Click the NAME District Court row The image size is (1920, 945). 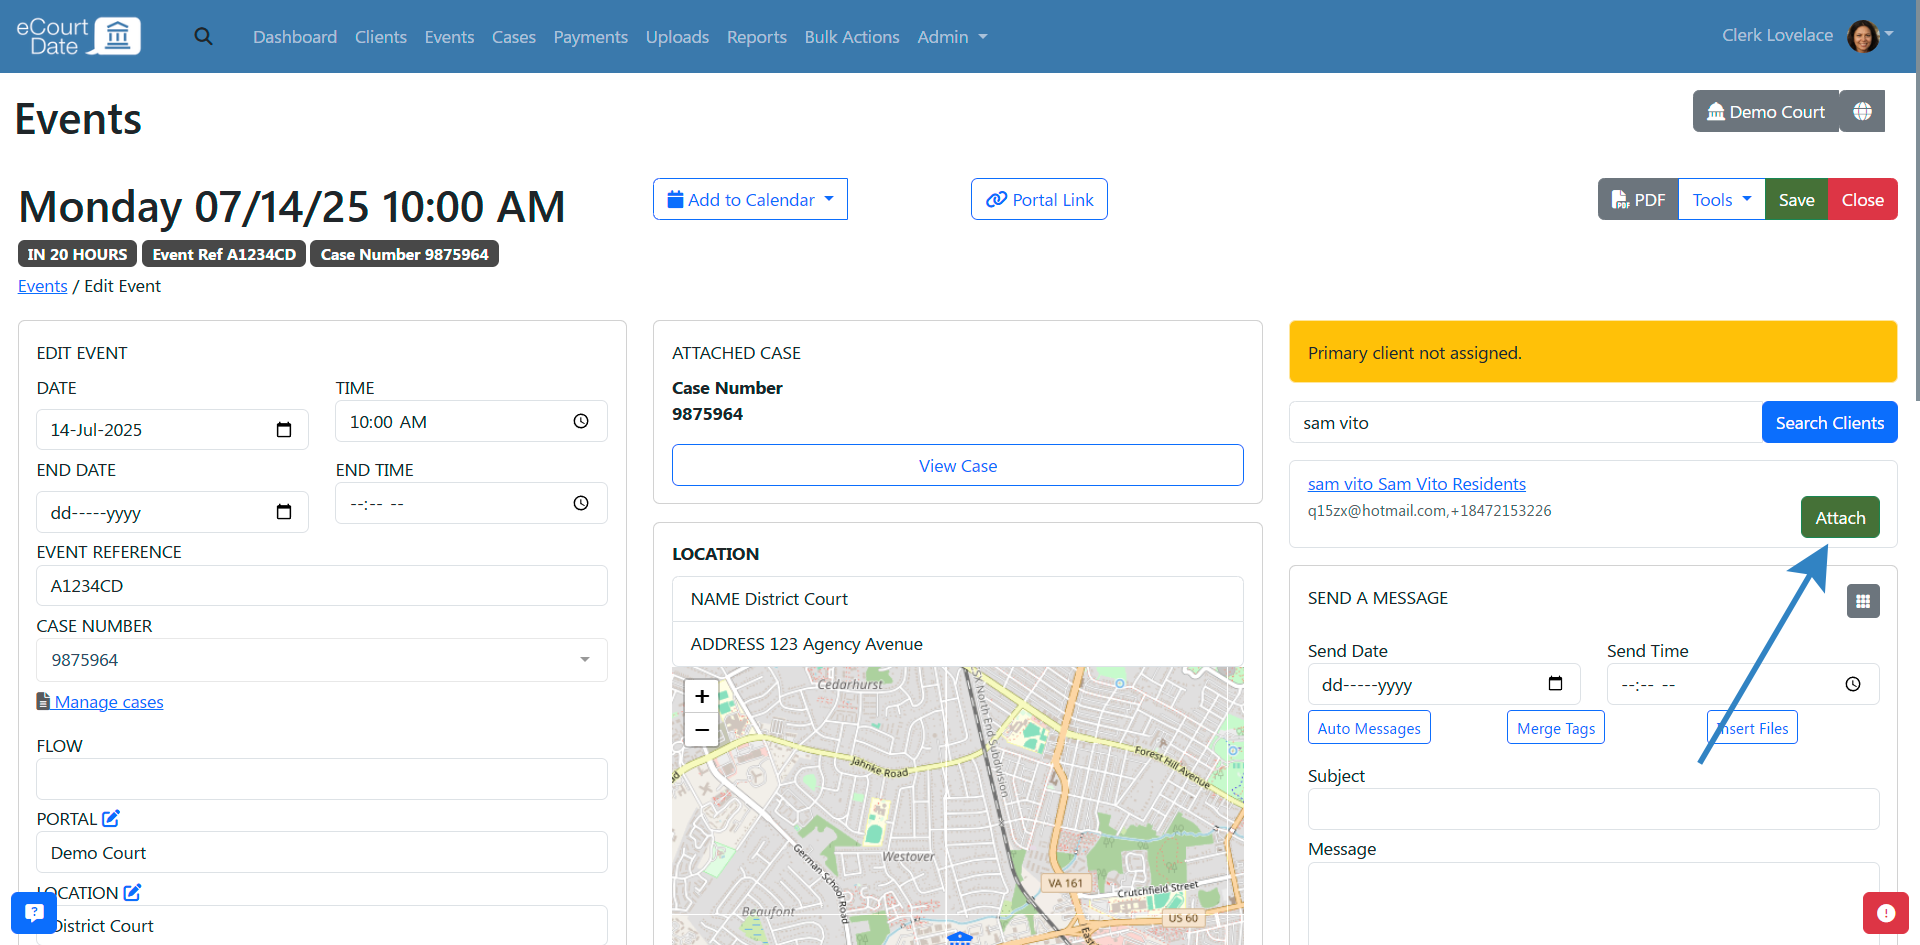(958, 599)
